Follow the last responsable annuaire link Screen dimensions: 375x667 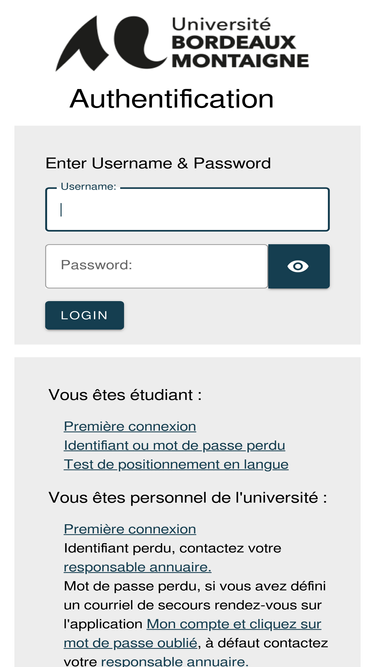tap(174, 661)
